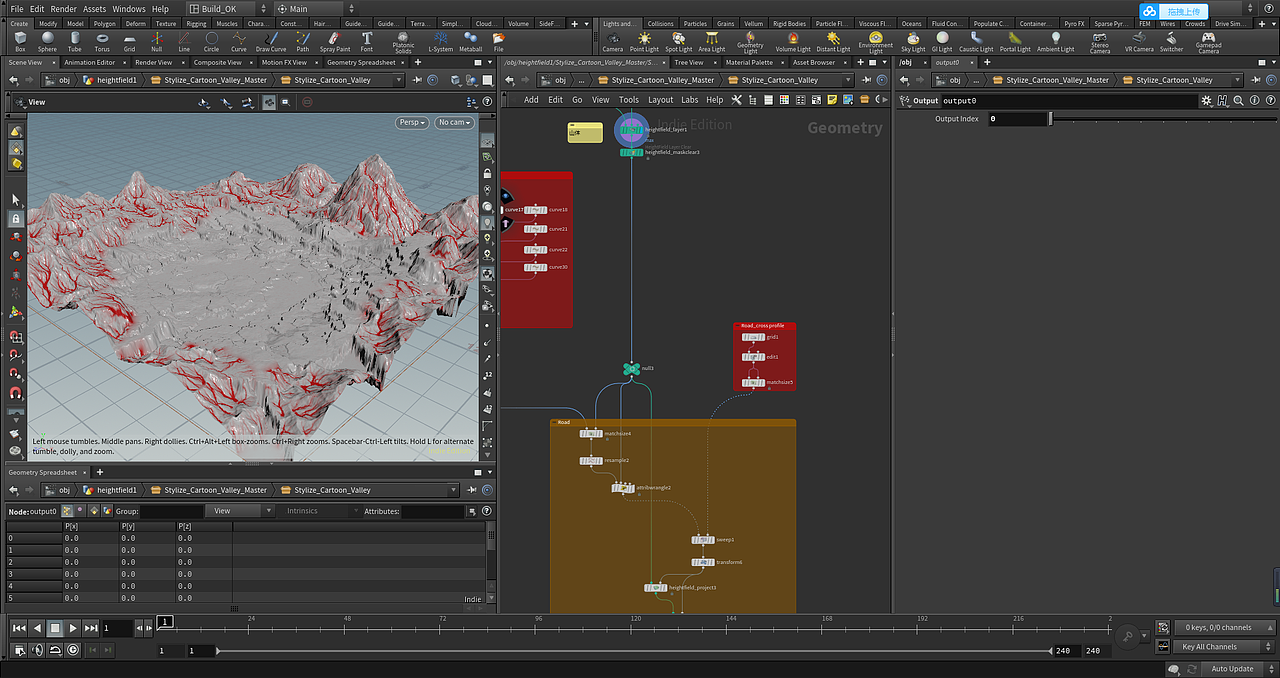Image resolution: width=1280 pixels, height=678 pixels.
Task: Open the Assets menu
Action: 94,9
